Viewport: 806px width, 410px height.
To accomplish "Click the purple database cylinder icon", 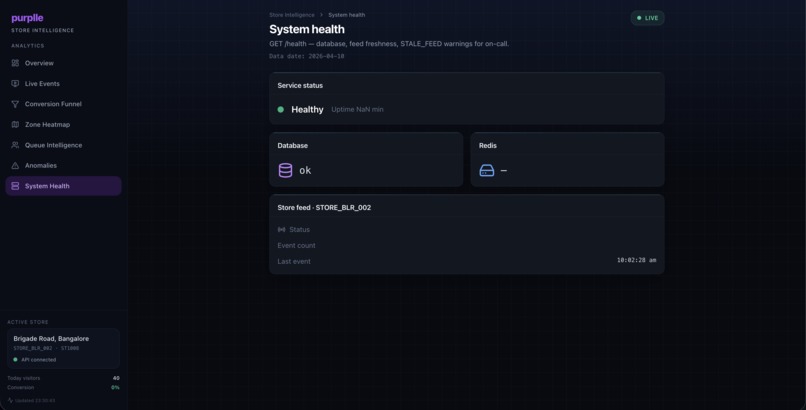I will (285, 171).
